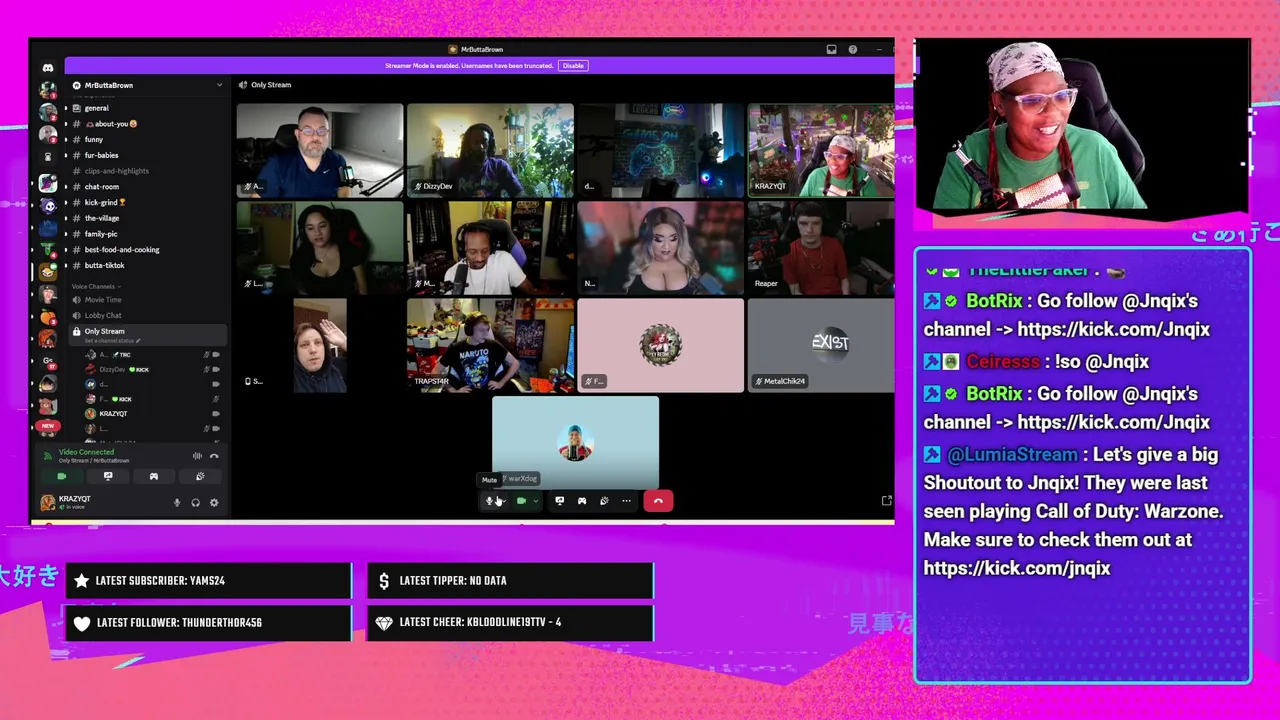
Task: Disconnect via phone icon beside Video Connected
Action: (x=214, y=456)
